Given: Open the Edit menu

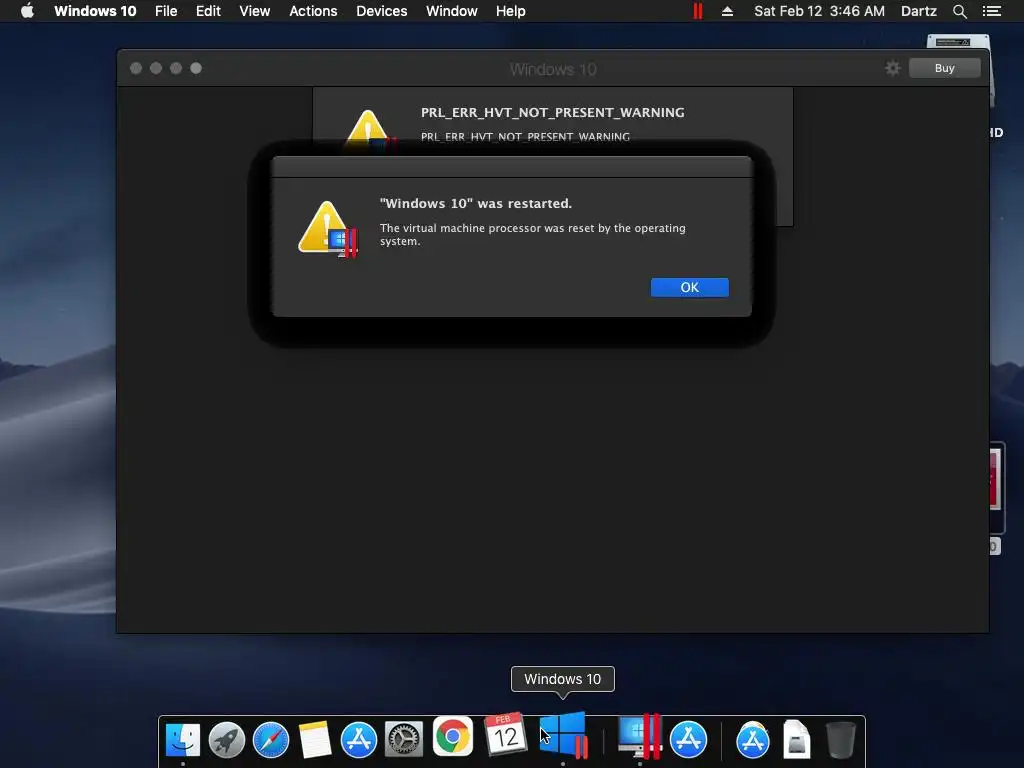Looking at the screenshot, I should pos(208,11).
